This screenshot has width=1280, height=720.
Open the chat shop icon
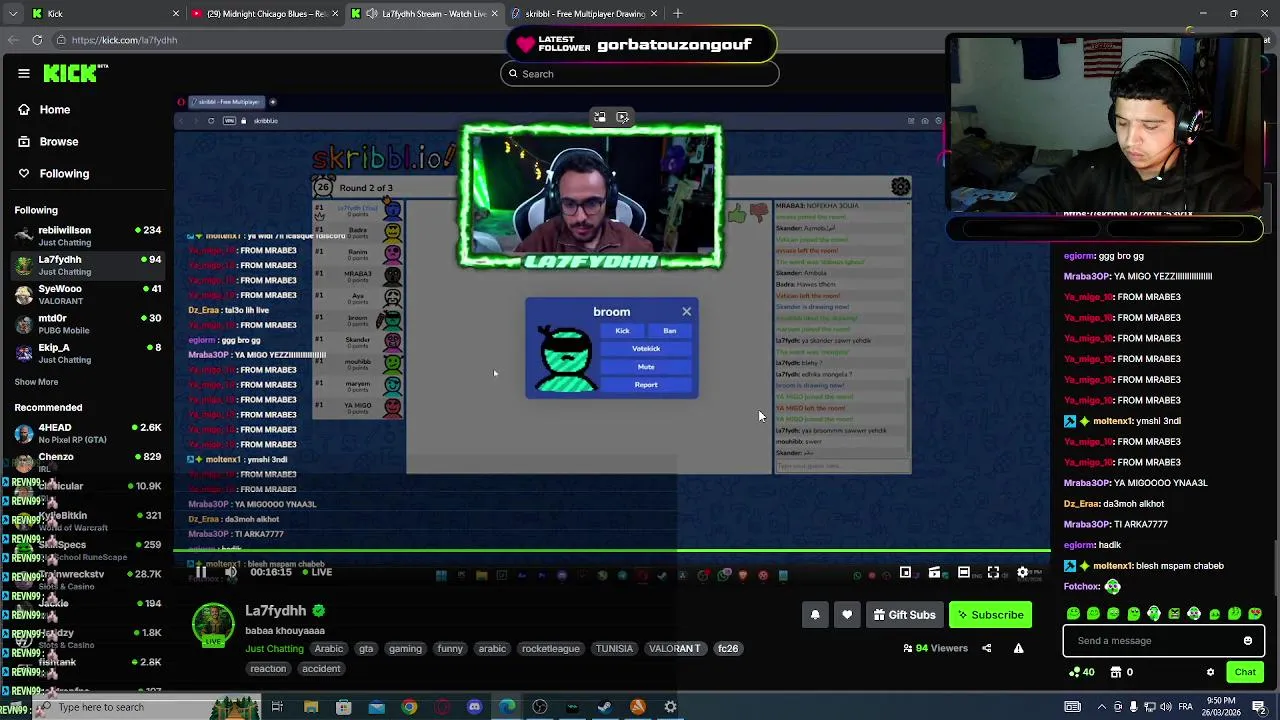(1116, 672)
